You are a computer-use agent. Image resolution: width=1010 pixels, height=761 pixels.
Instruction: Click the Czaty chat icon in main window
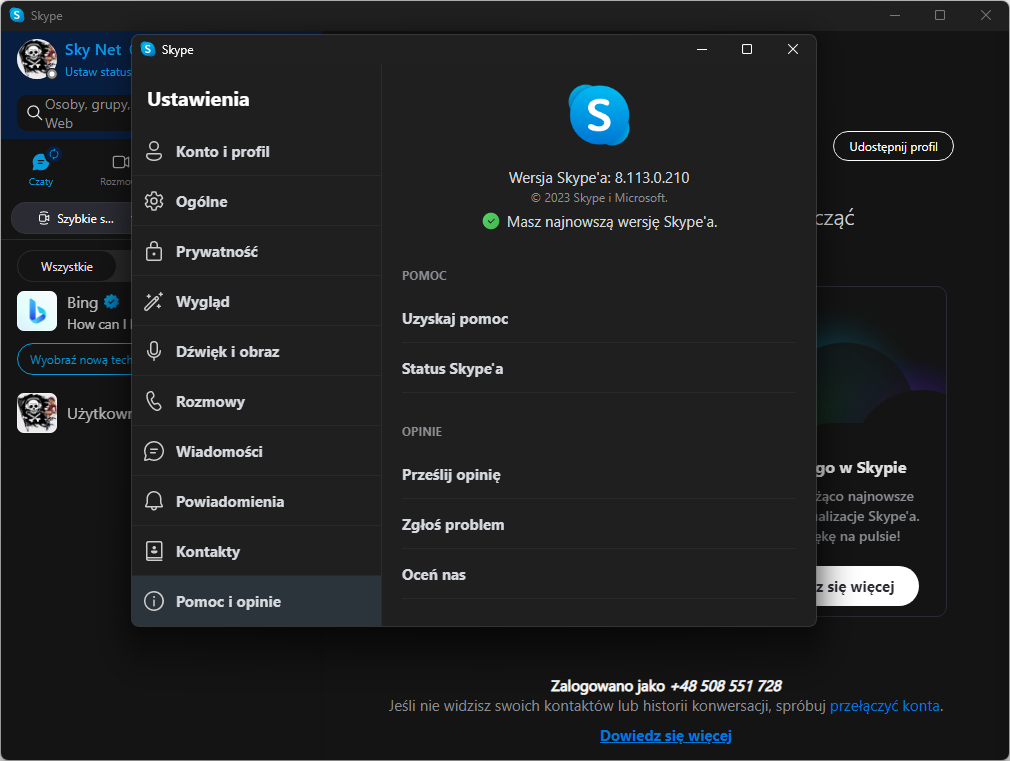coord(40,162)
